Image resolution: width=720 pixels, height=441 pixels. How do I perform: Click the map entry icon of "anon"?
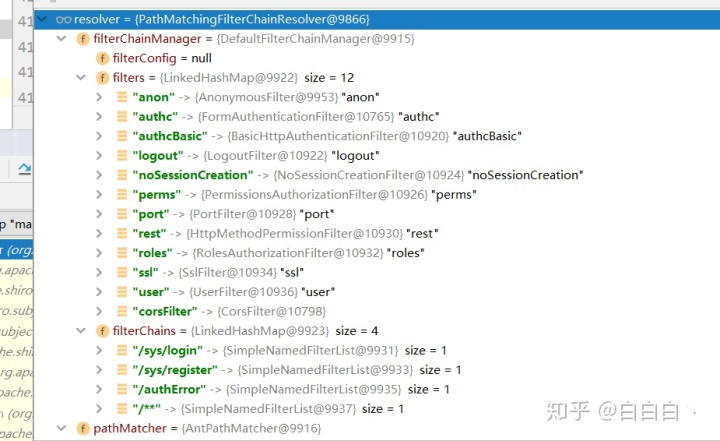[122, 97]
